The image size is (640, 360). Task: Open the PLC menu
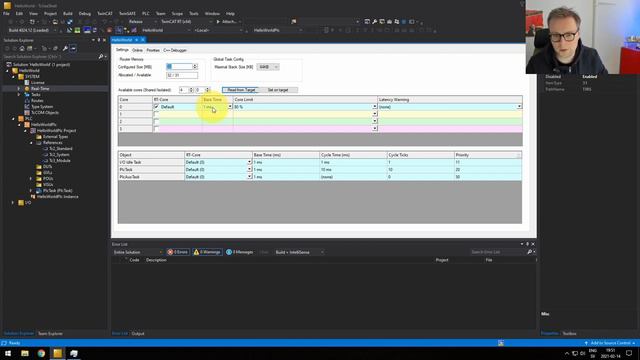[145, 13]
